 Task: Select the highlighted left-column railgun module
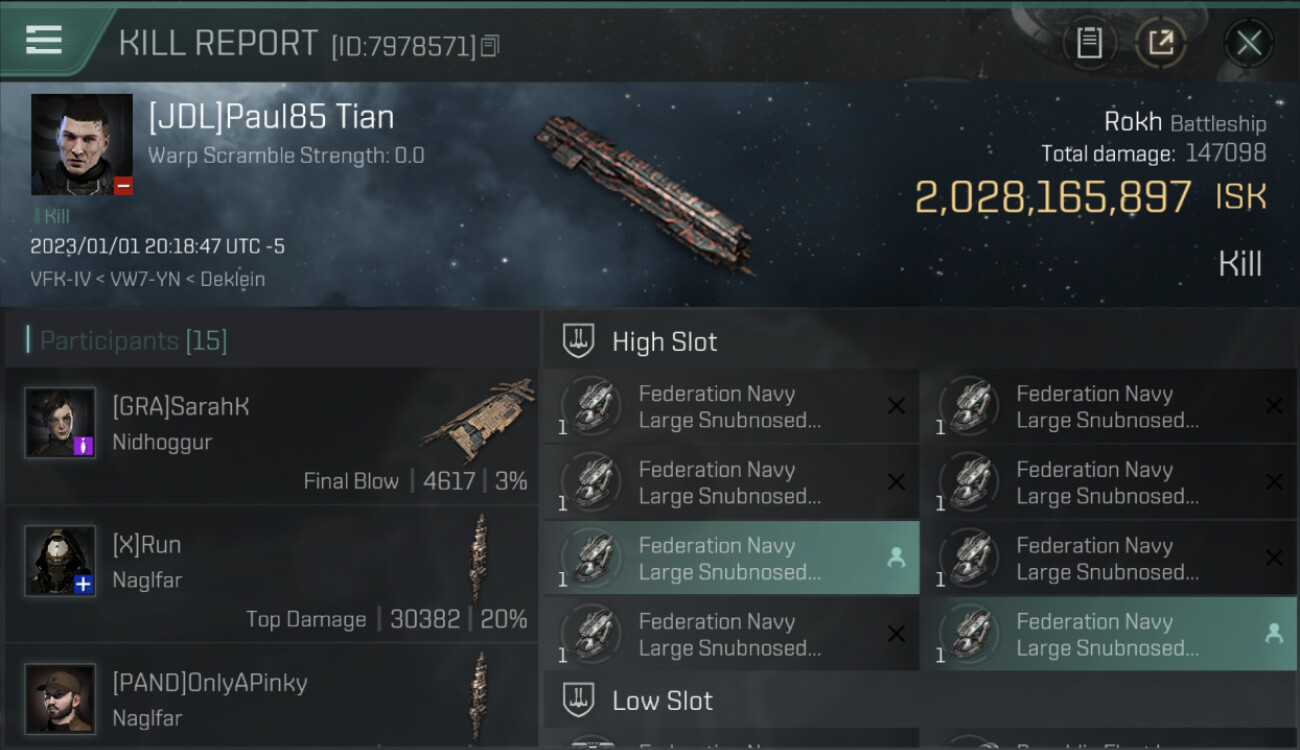pyautogui.click(x=730, y=559)
